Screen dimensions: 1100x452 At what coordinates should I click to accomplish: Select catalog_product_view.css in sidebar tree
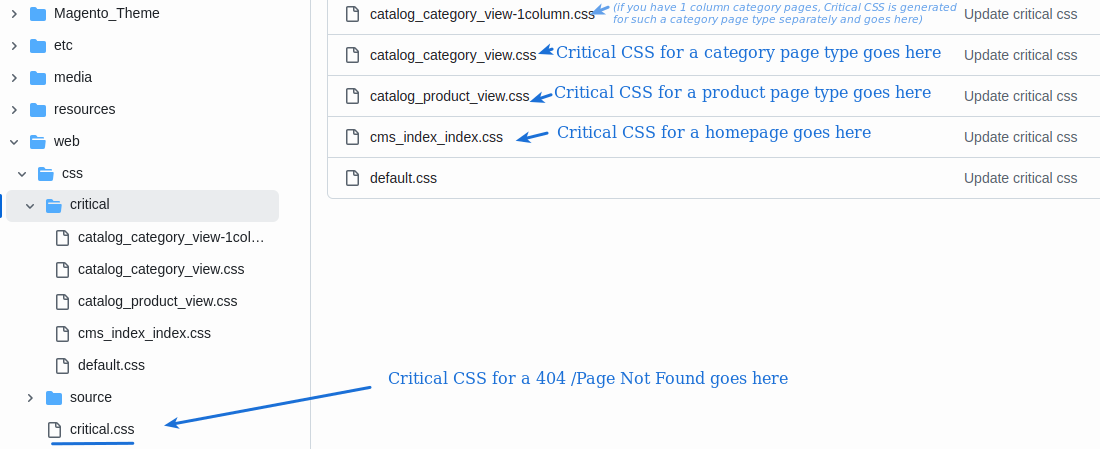click(x=157, y=301)
